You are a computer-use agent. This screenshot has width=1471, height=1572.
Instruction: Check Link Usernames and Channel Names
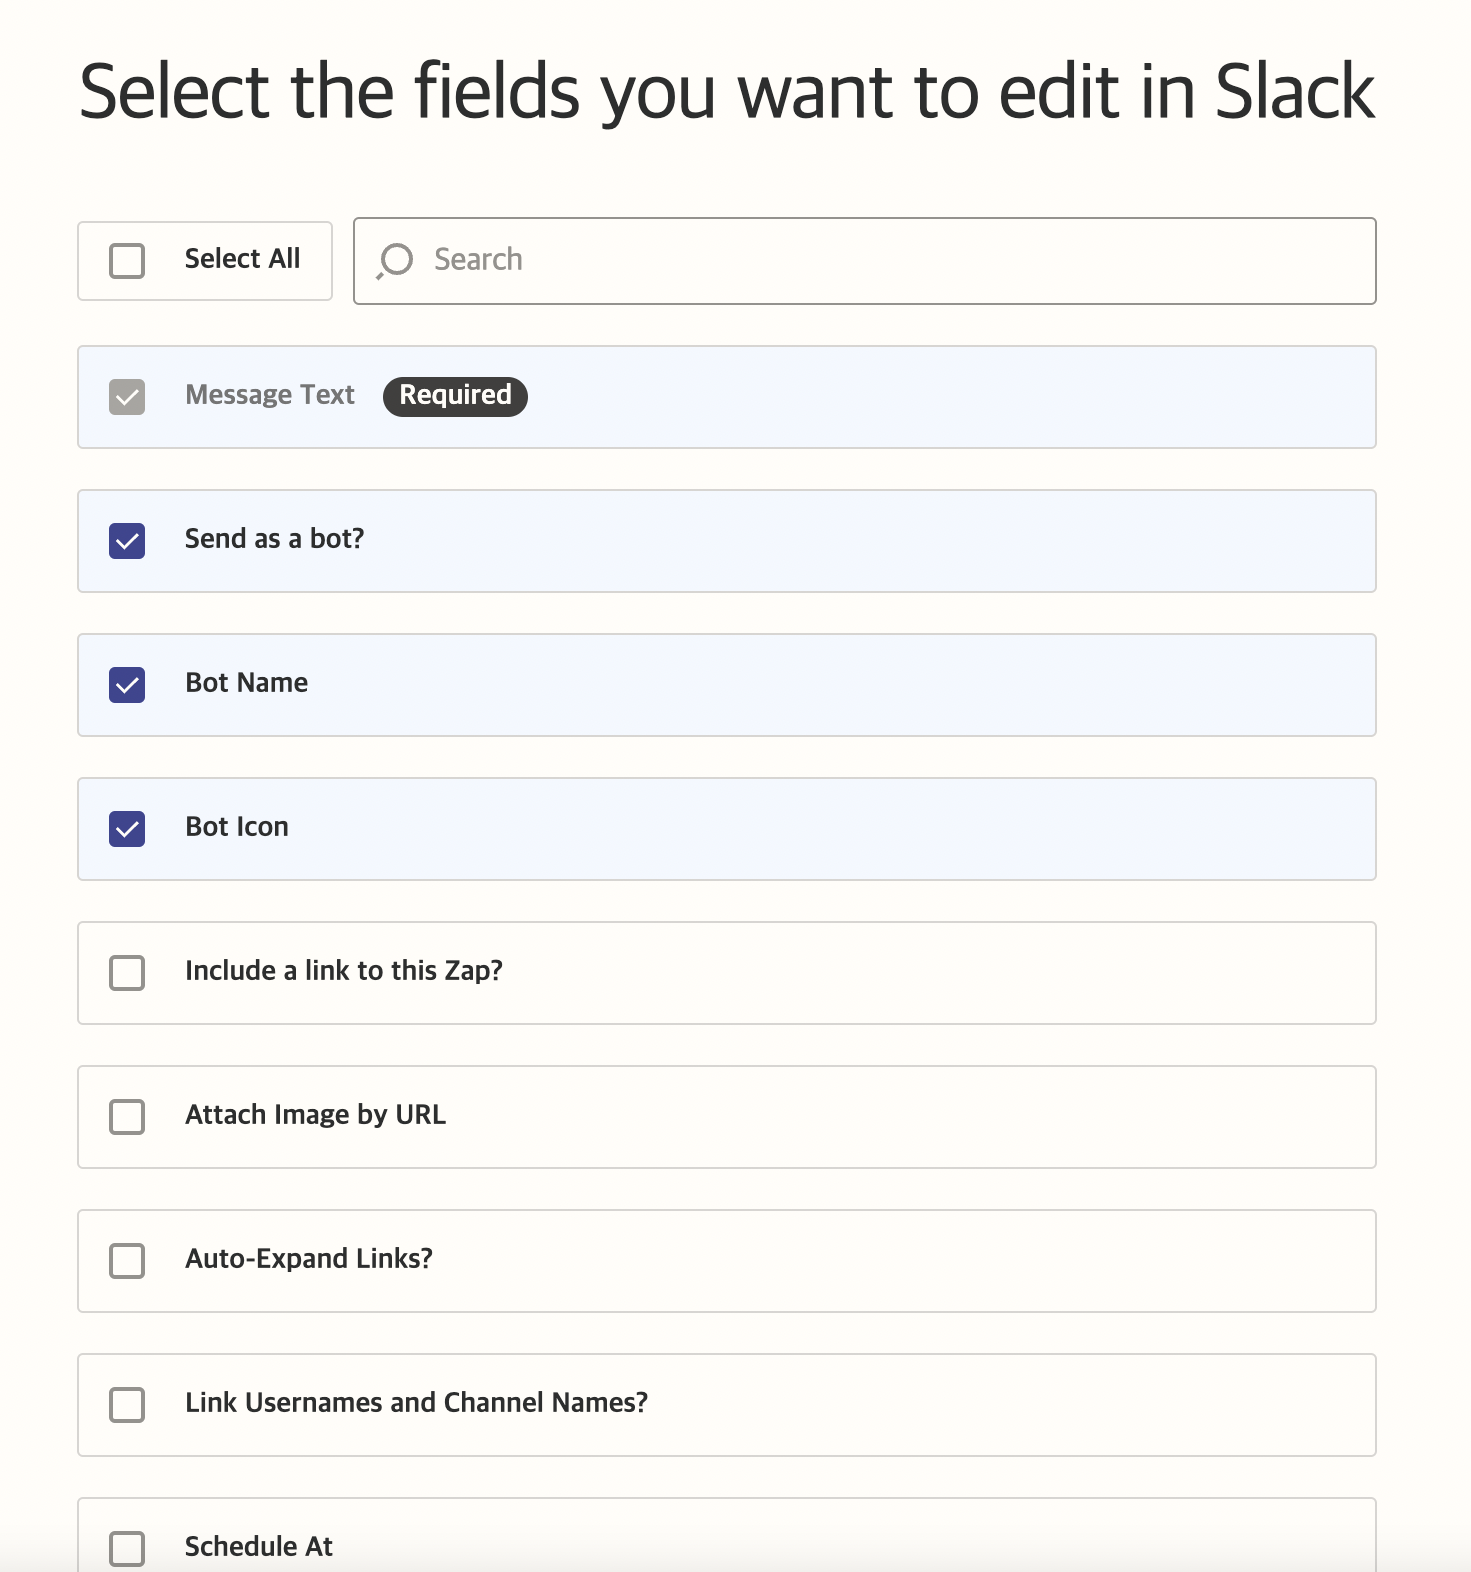pyautogui.click(x=127, y=1405)
